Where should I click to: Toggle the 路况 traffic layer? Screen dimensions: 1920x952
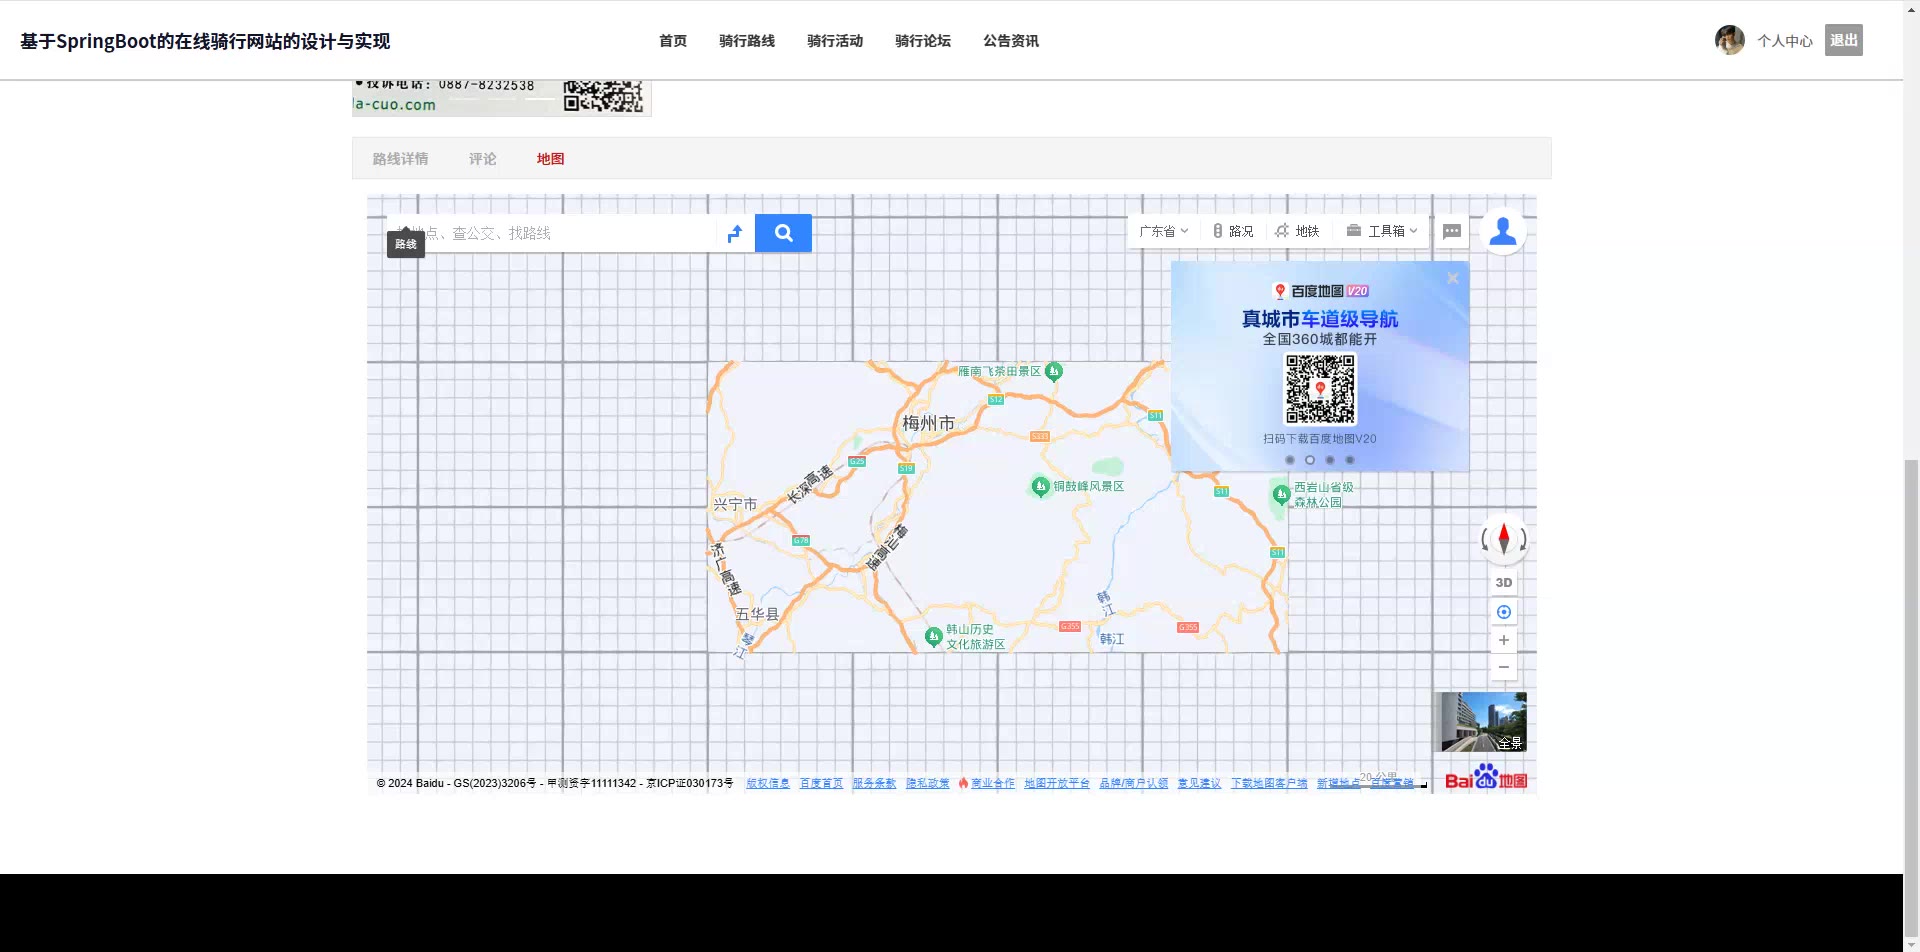1233,231
